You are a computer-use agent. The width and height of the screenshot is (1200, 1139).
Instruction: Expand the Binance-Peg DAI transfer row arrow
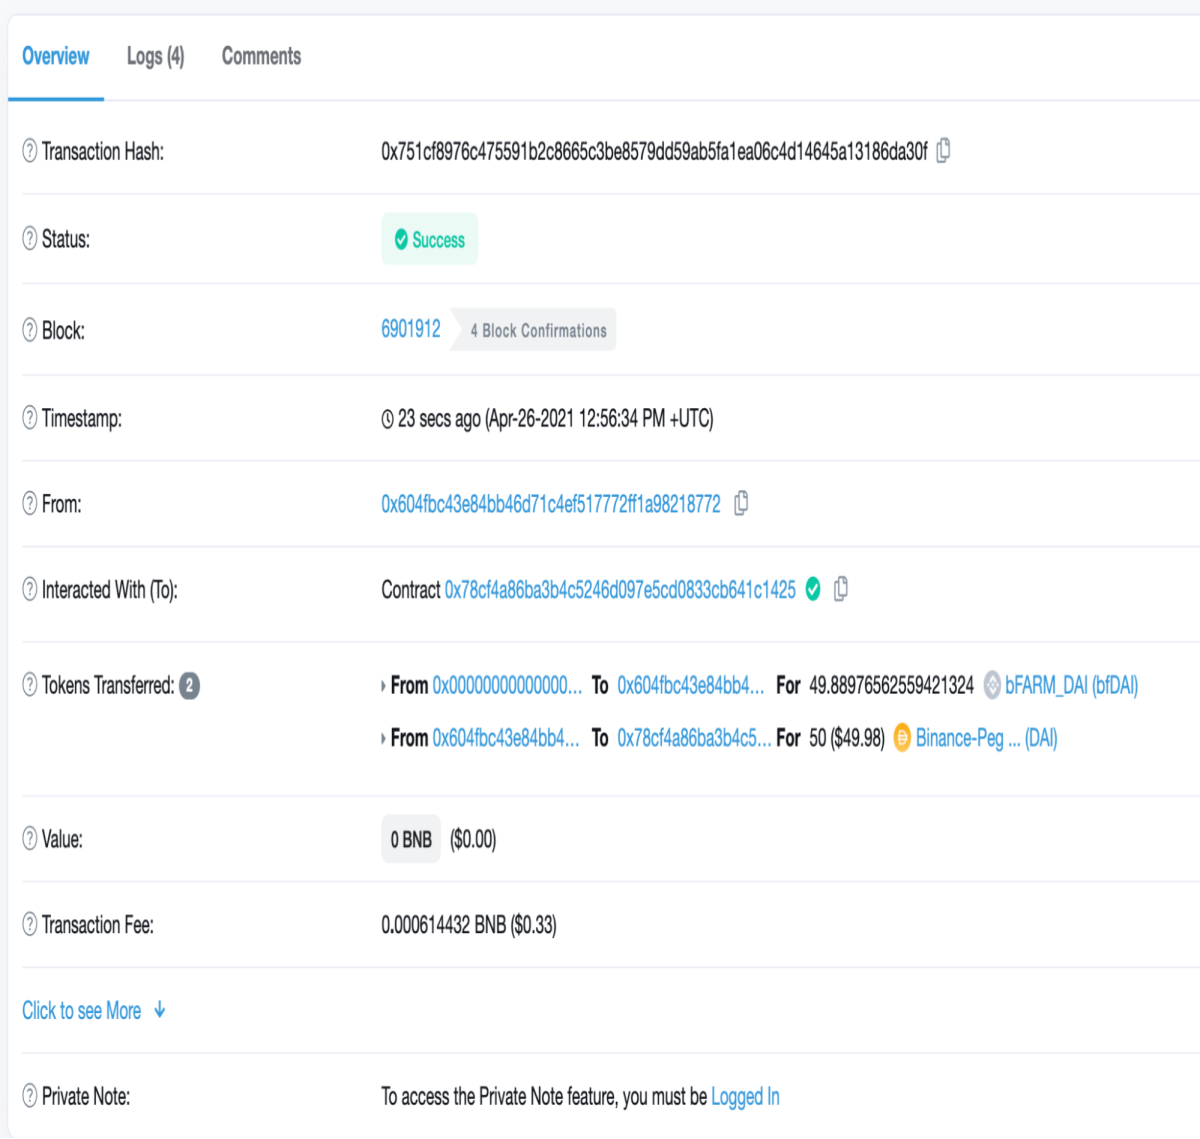click(383, 739)
